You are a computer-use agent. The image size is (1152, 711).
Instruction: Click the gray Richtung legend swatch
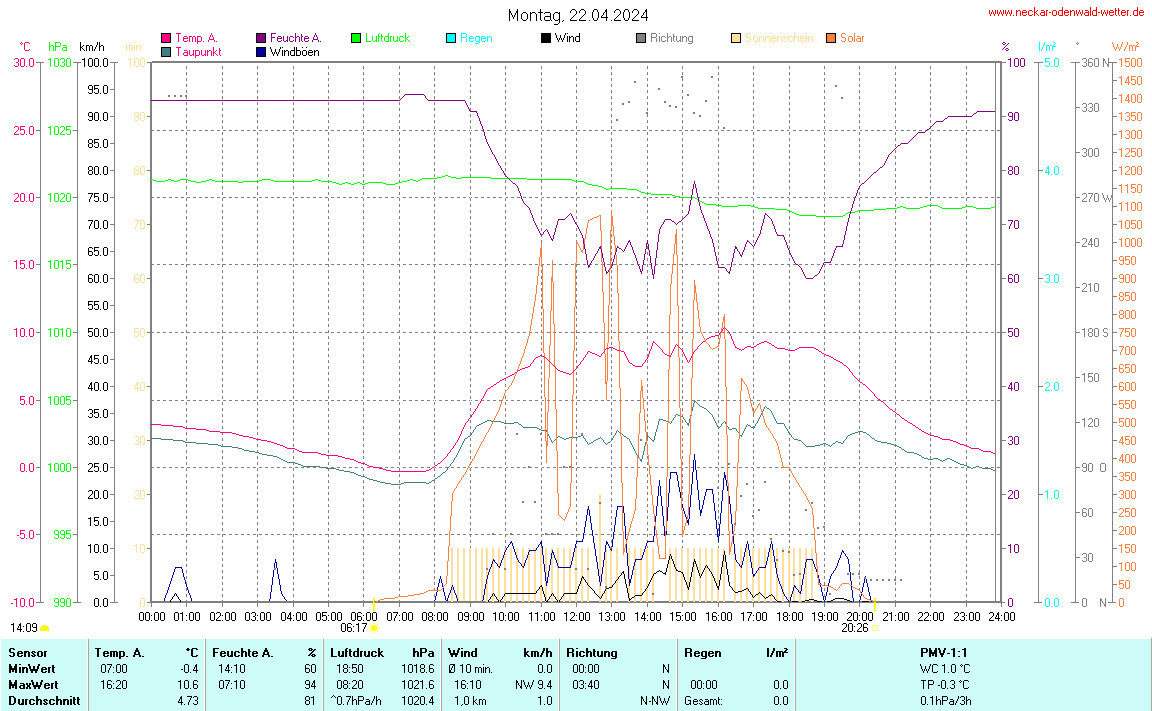(641, 38)
